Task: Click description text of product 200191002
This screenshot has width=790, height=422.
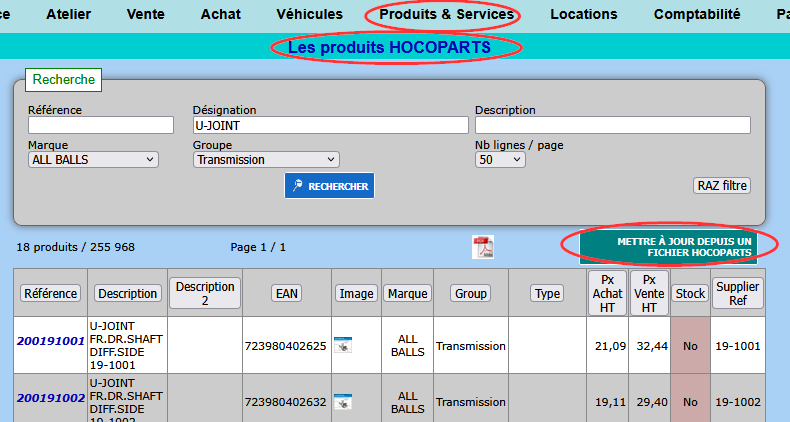Action: (126, 400)
